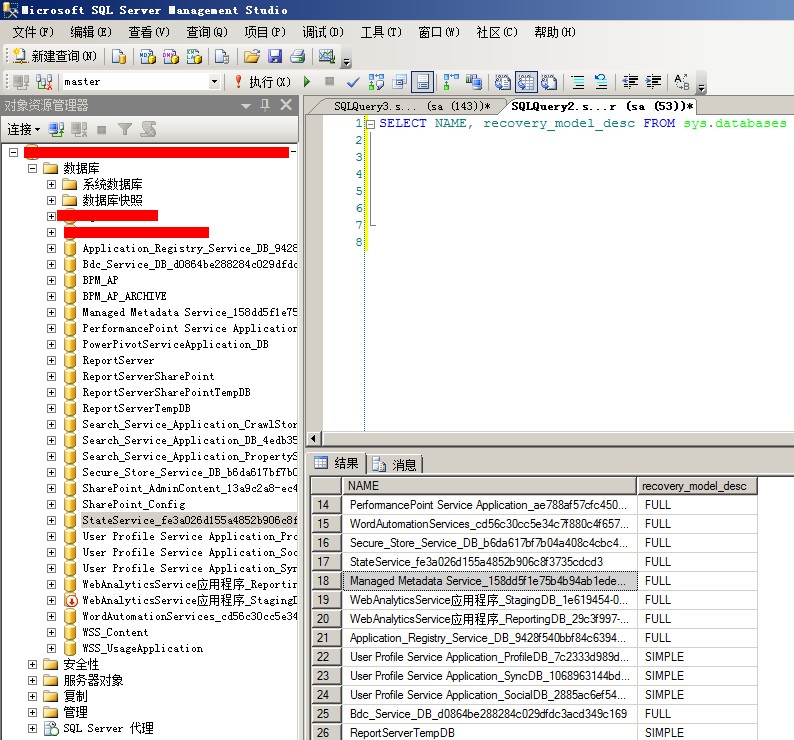Collapse the Databases (数据库) folder
The width and height of the screenshot is (794, 740).
click(x=32, y=168)
